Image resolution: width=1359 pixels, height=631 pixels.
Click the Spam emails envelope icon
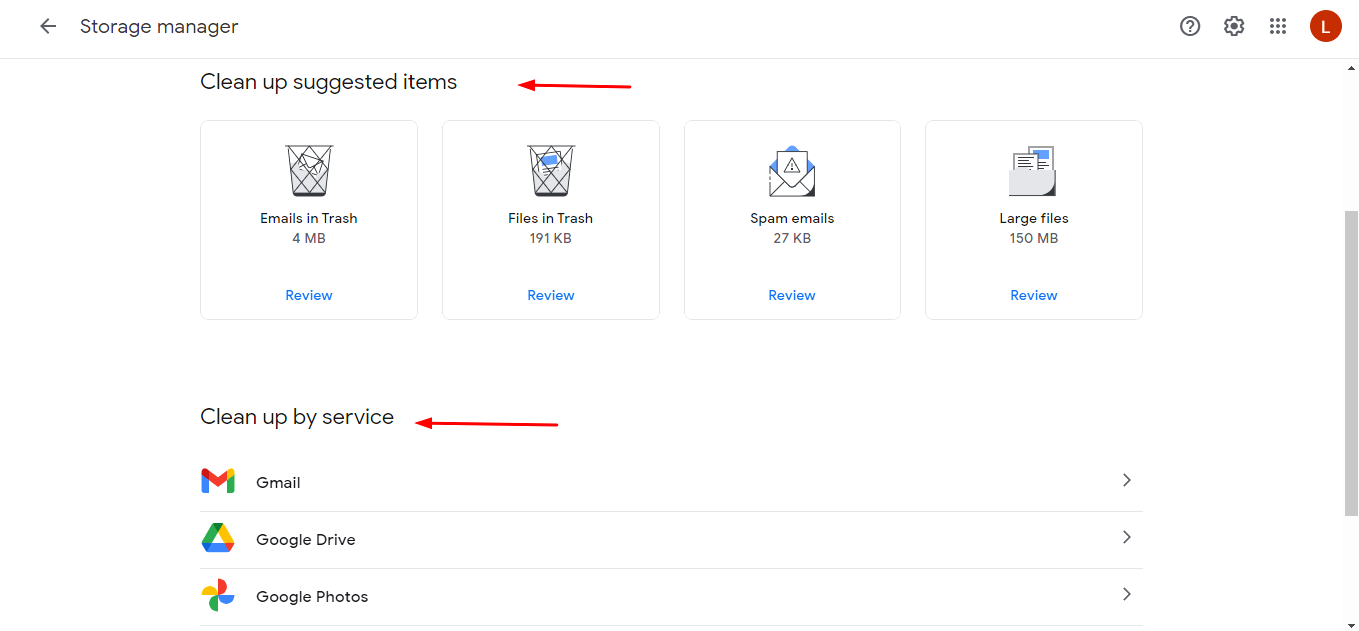point(792,170)
